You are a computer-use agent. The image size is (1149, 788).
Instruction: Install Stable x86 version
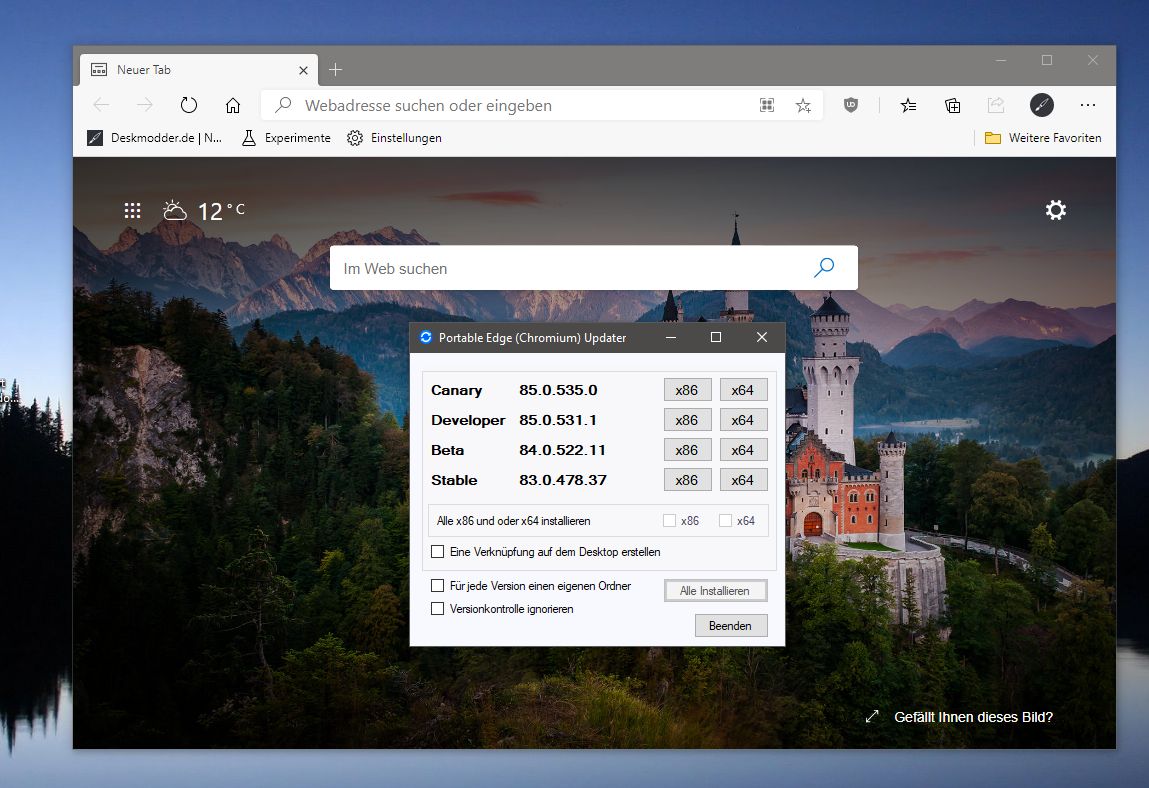[687, 480]
